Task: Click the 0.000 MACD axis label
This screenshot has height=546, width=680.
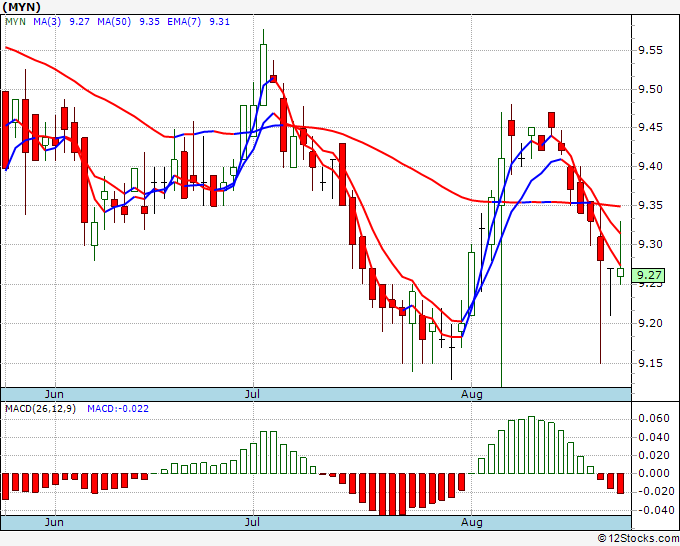Action: point(654,473)
